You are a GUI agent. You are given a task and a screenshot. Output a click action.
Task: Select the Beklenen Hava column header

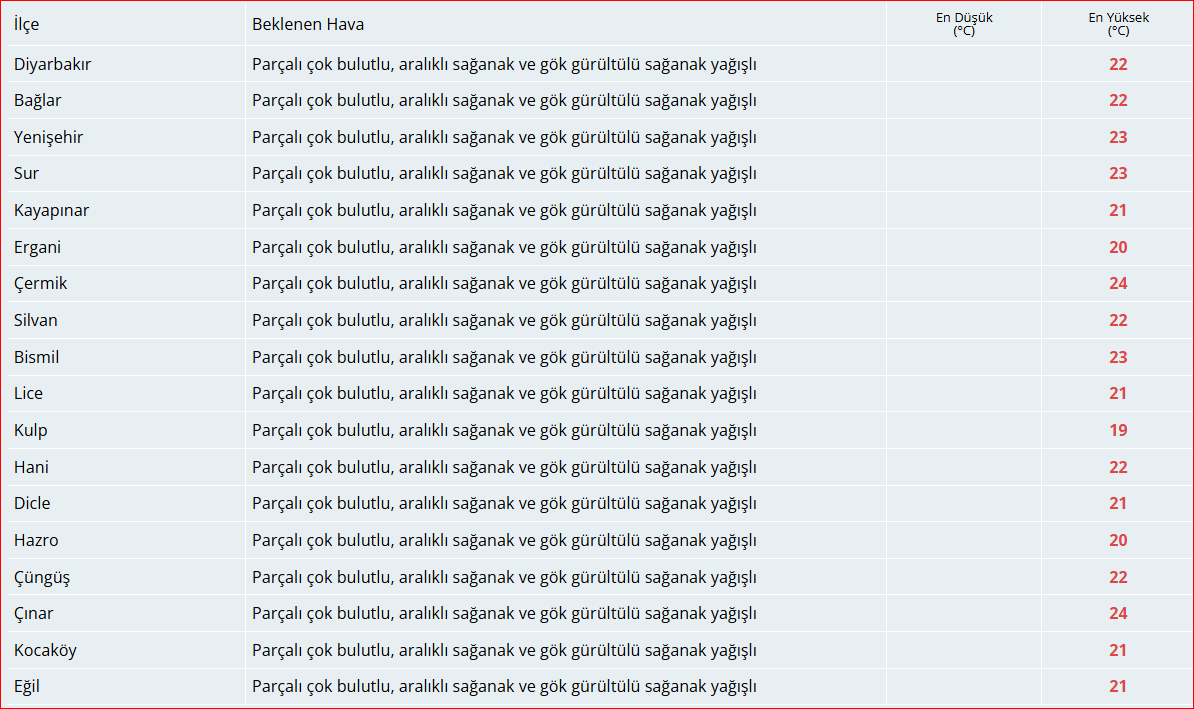pos(308,24)
